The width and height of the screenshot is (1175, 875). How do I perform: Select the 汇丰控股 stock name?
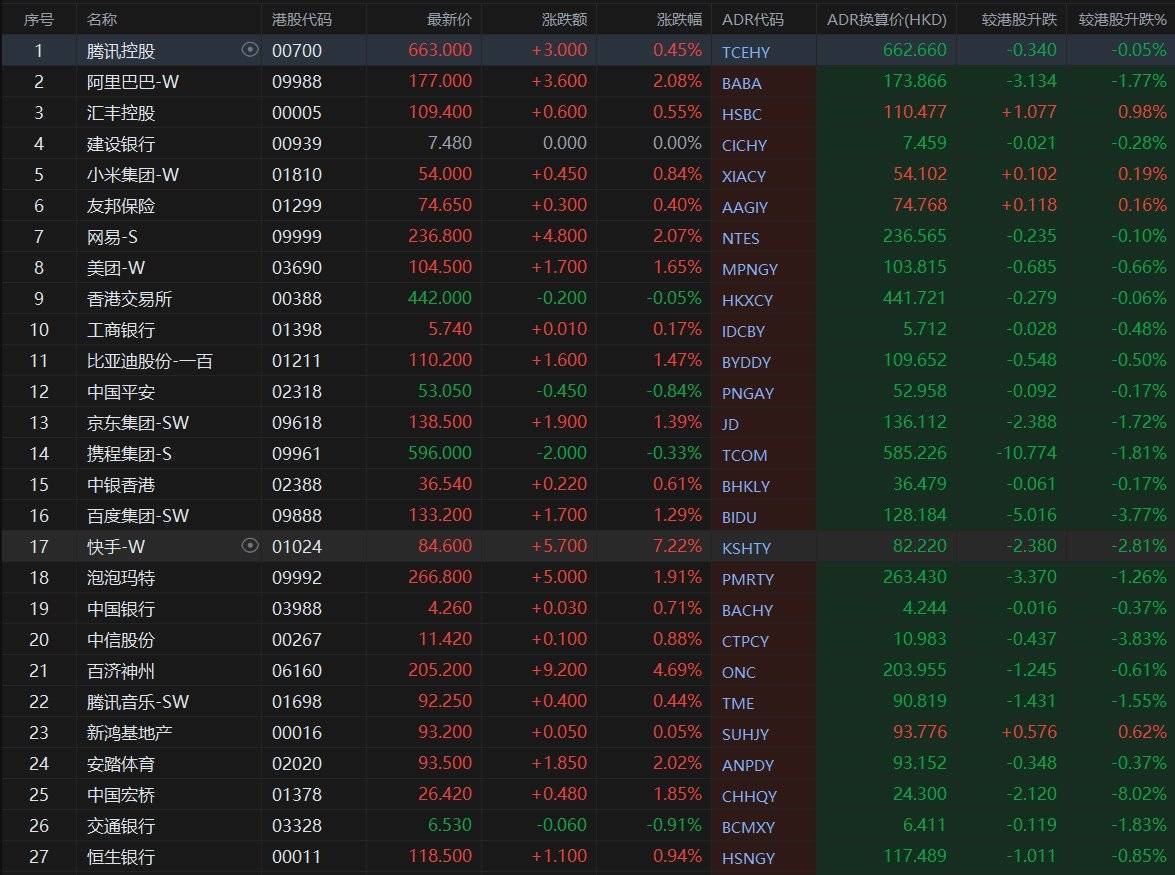(121, 113)
